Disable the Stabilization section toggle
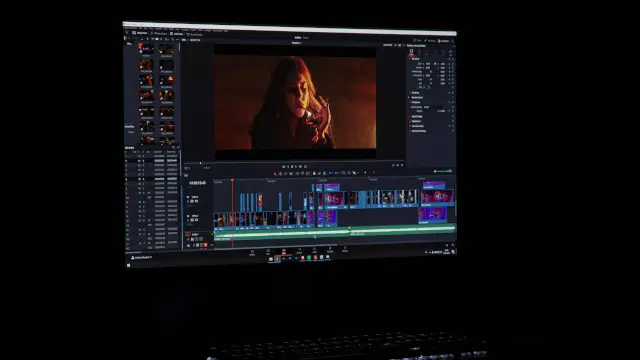This screenshot has height=360, width=640. [x=409, y=121]
